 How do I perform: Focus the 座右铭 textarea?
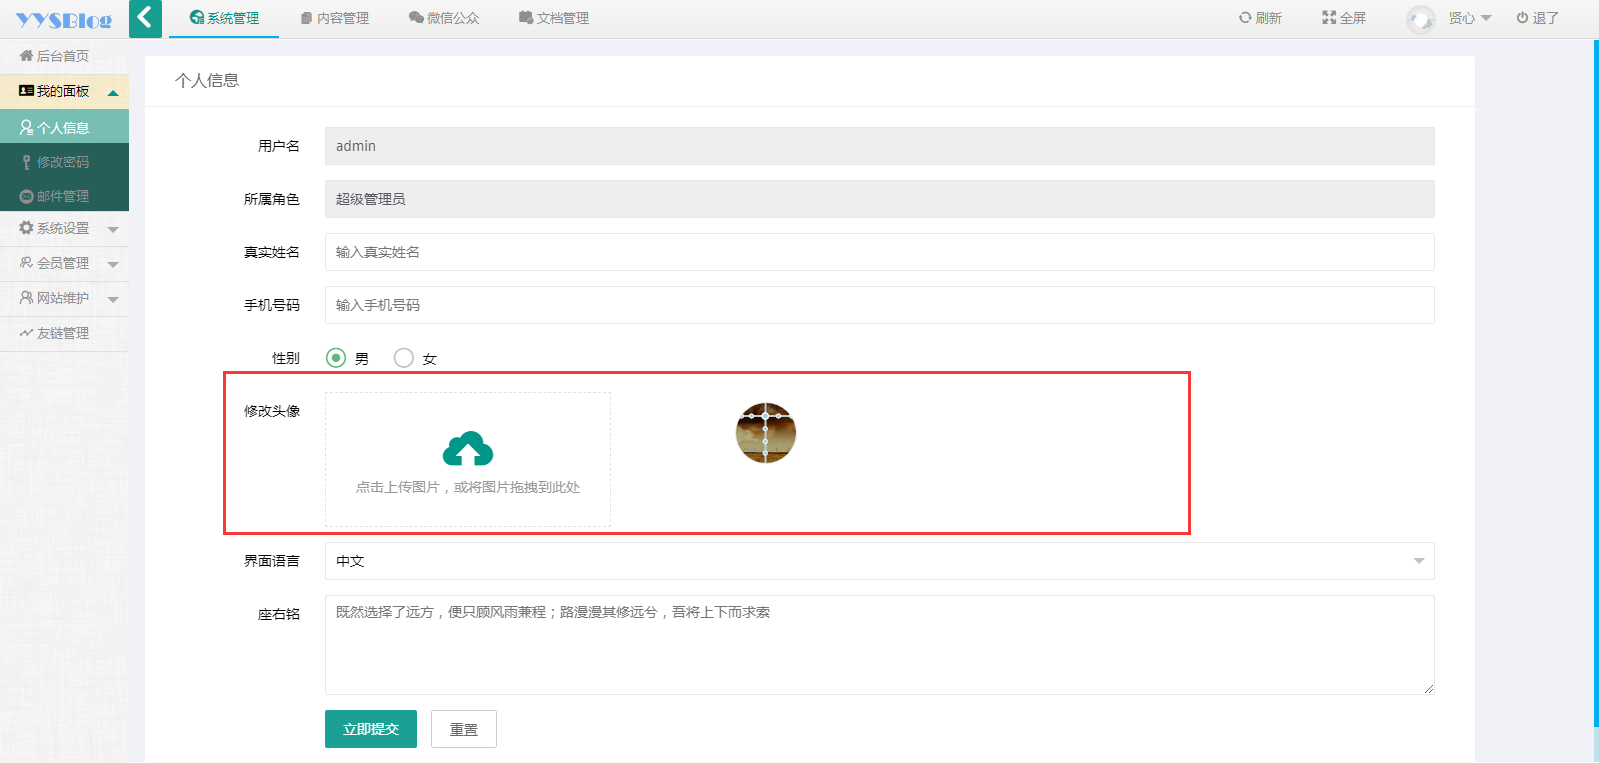pyautogui.click(x=879, y=645)
